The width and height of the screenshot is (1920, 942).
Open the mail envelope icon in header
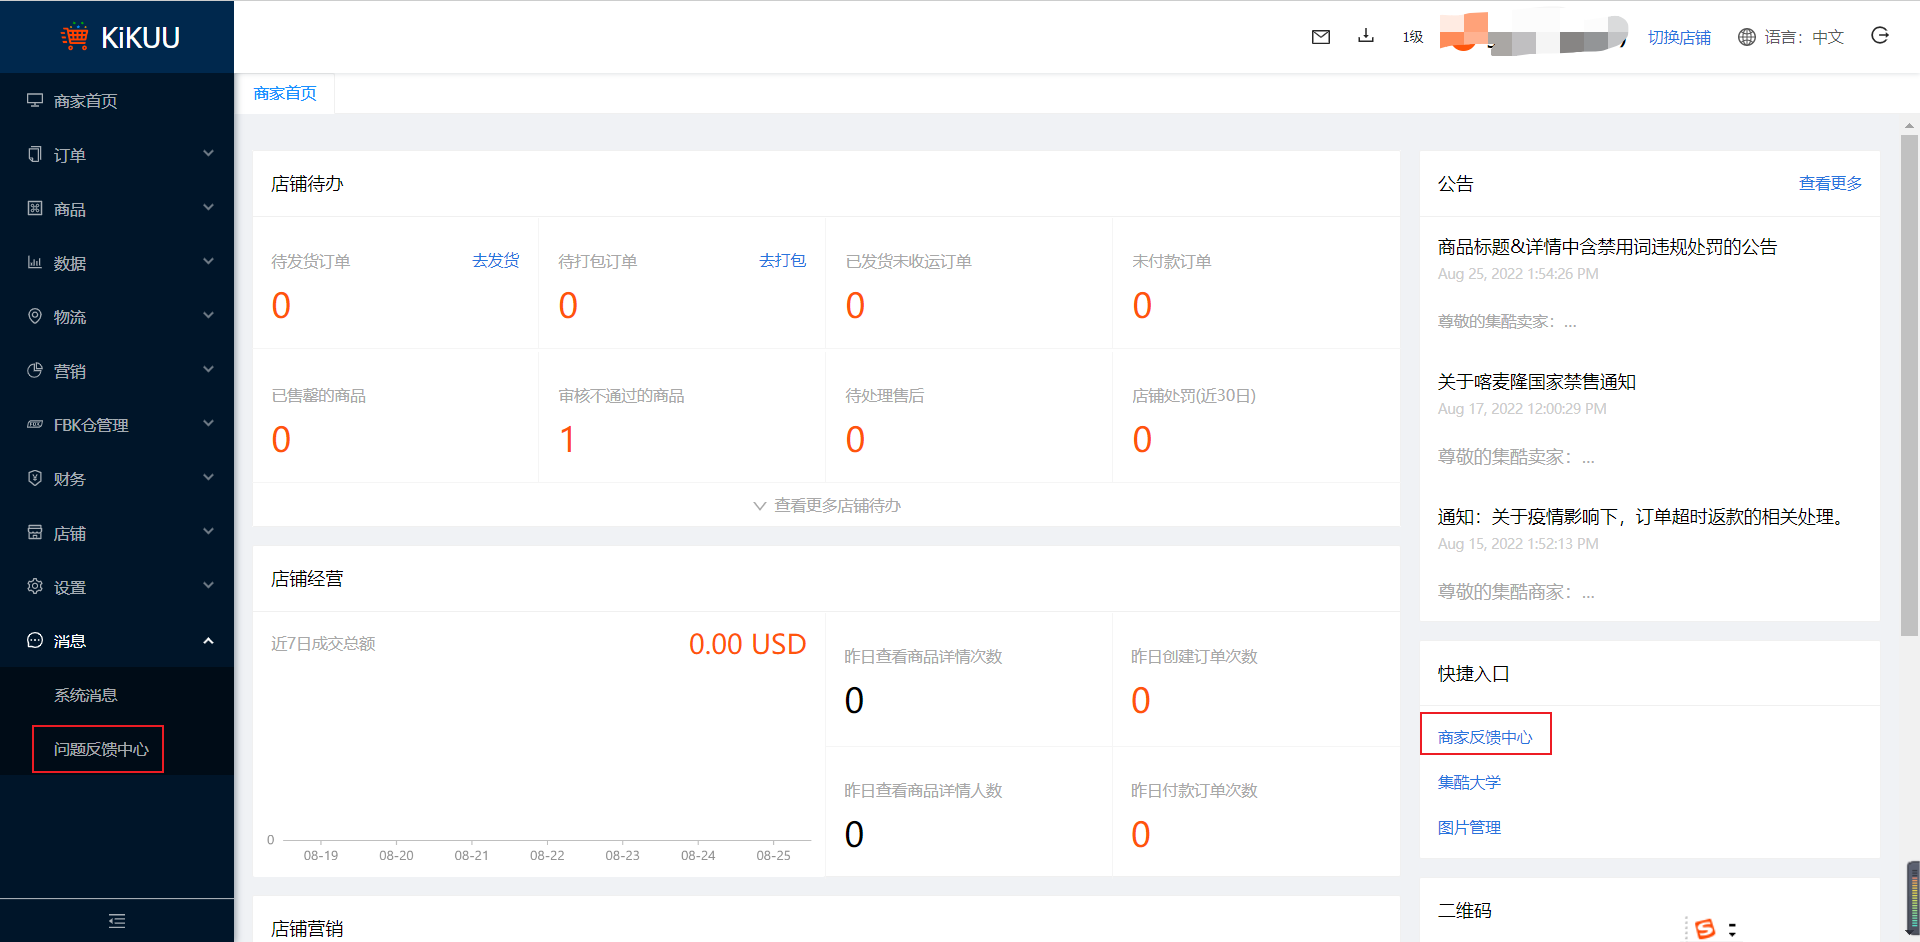click(1321, 37)
